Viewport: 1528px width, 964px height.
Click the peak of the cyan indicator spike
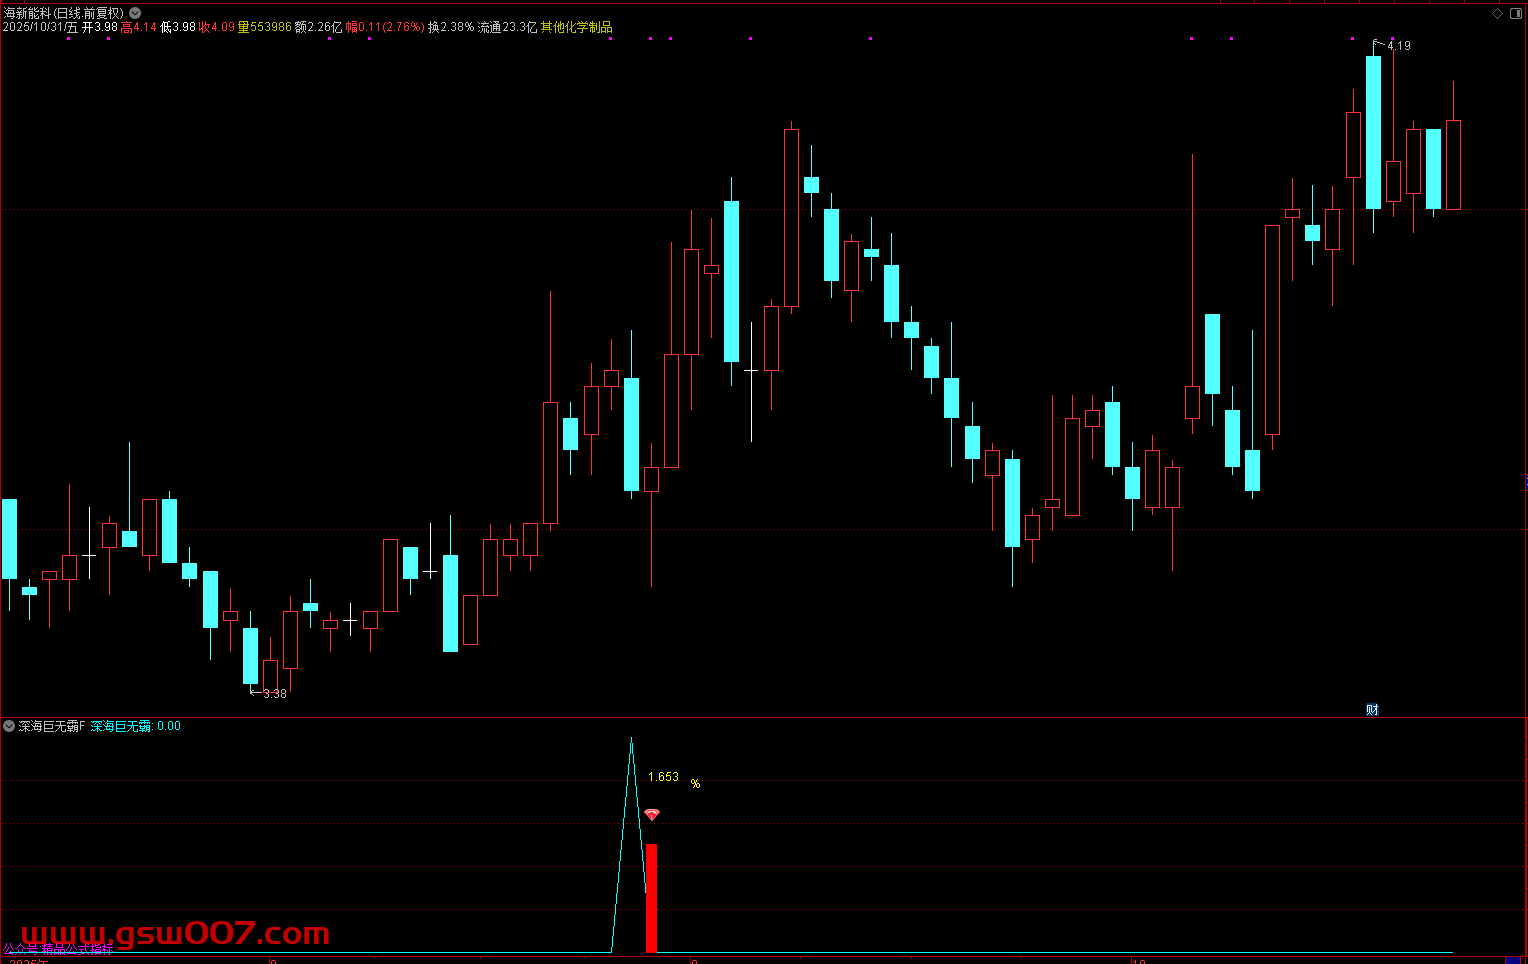pyautogui.click(x=631, y=740)
